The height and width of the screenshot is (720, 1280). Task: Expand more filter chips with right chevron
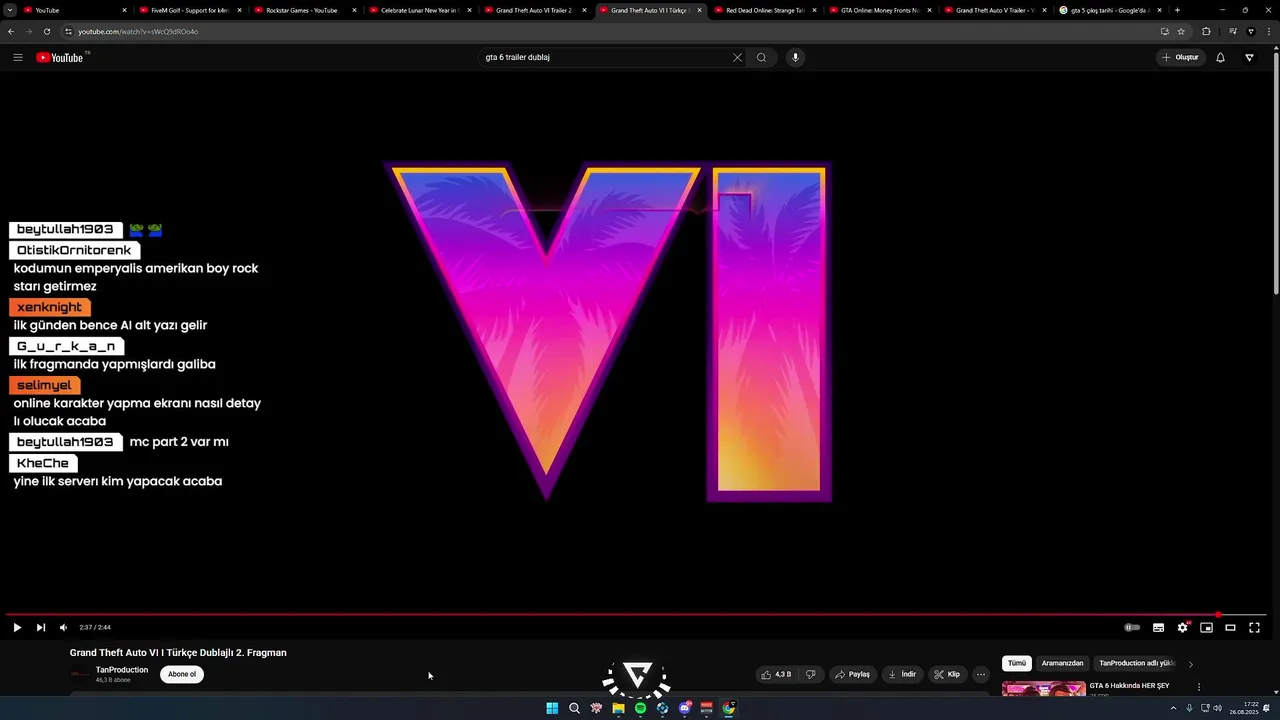pos(1190,664)
